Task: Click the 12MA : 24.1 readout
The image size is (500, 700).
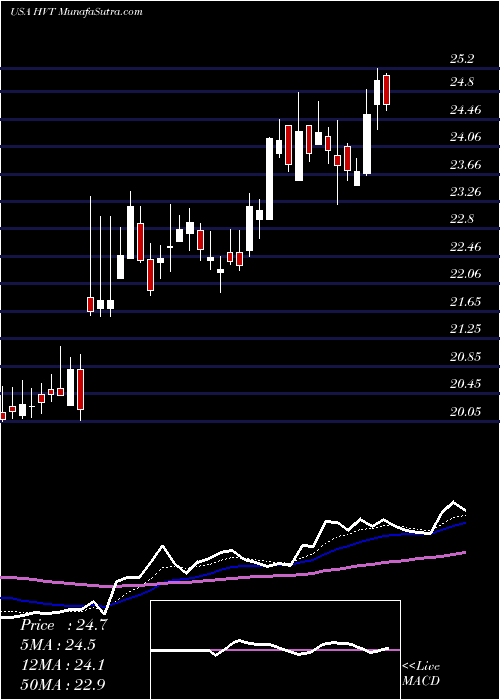Action: [x=64, y=665]
